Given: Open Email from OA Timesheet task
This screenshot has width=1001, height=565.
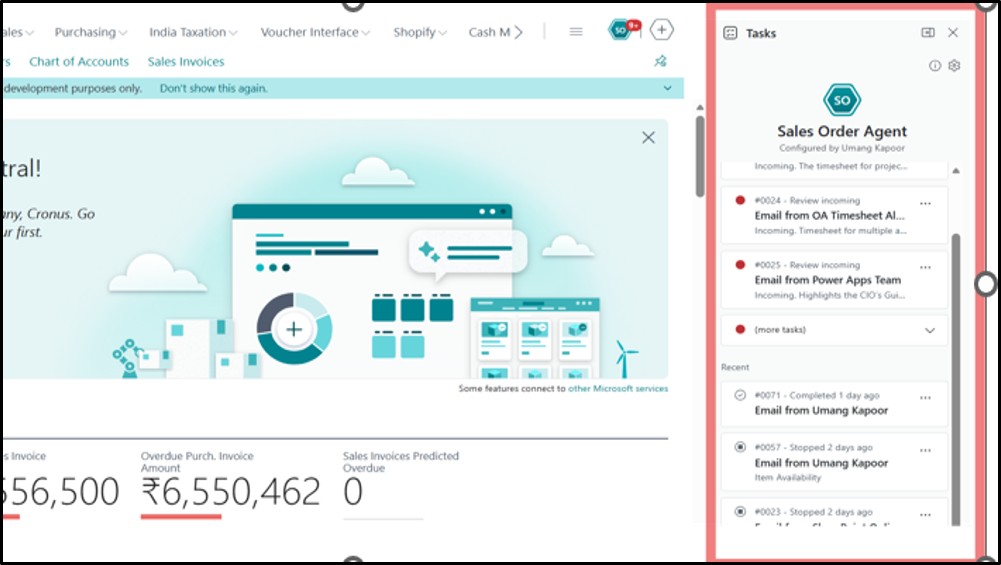Looking at the screenshot, I should [834, 215].
